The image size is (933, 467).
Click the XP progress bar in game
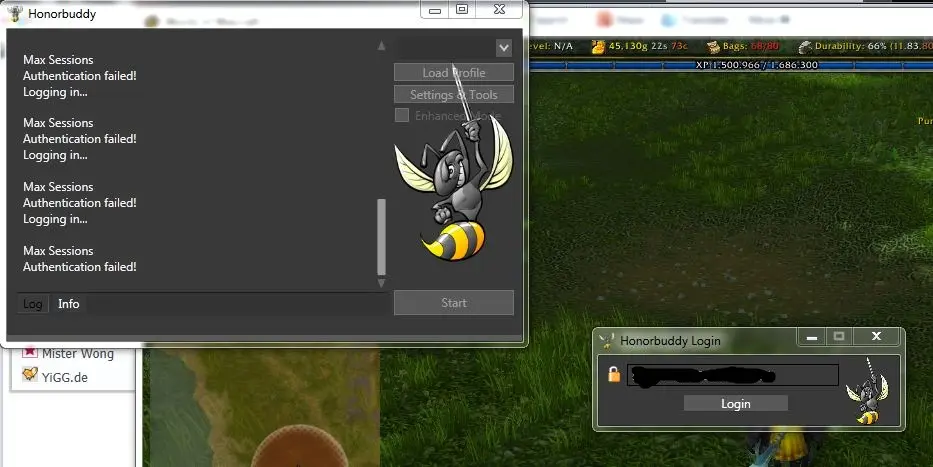pos(731,65)
